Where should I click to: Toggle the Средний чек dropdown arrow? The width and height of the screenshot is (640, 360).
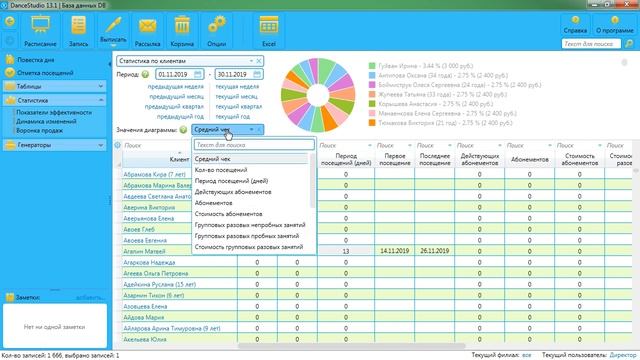click(251, 130)
